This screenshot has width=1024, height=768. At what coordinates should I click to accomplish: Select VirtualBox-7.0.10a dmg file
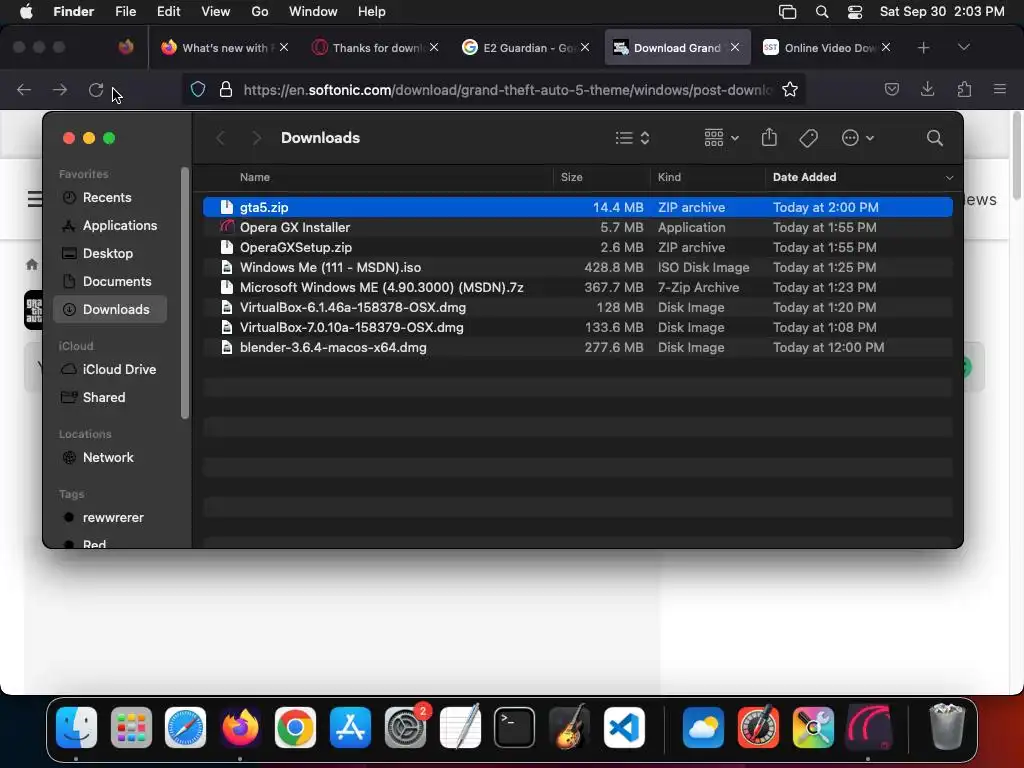point(577,327)
